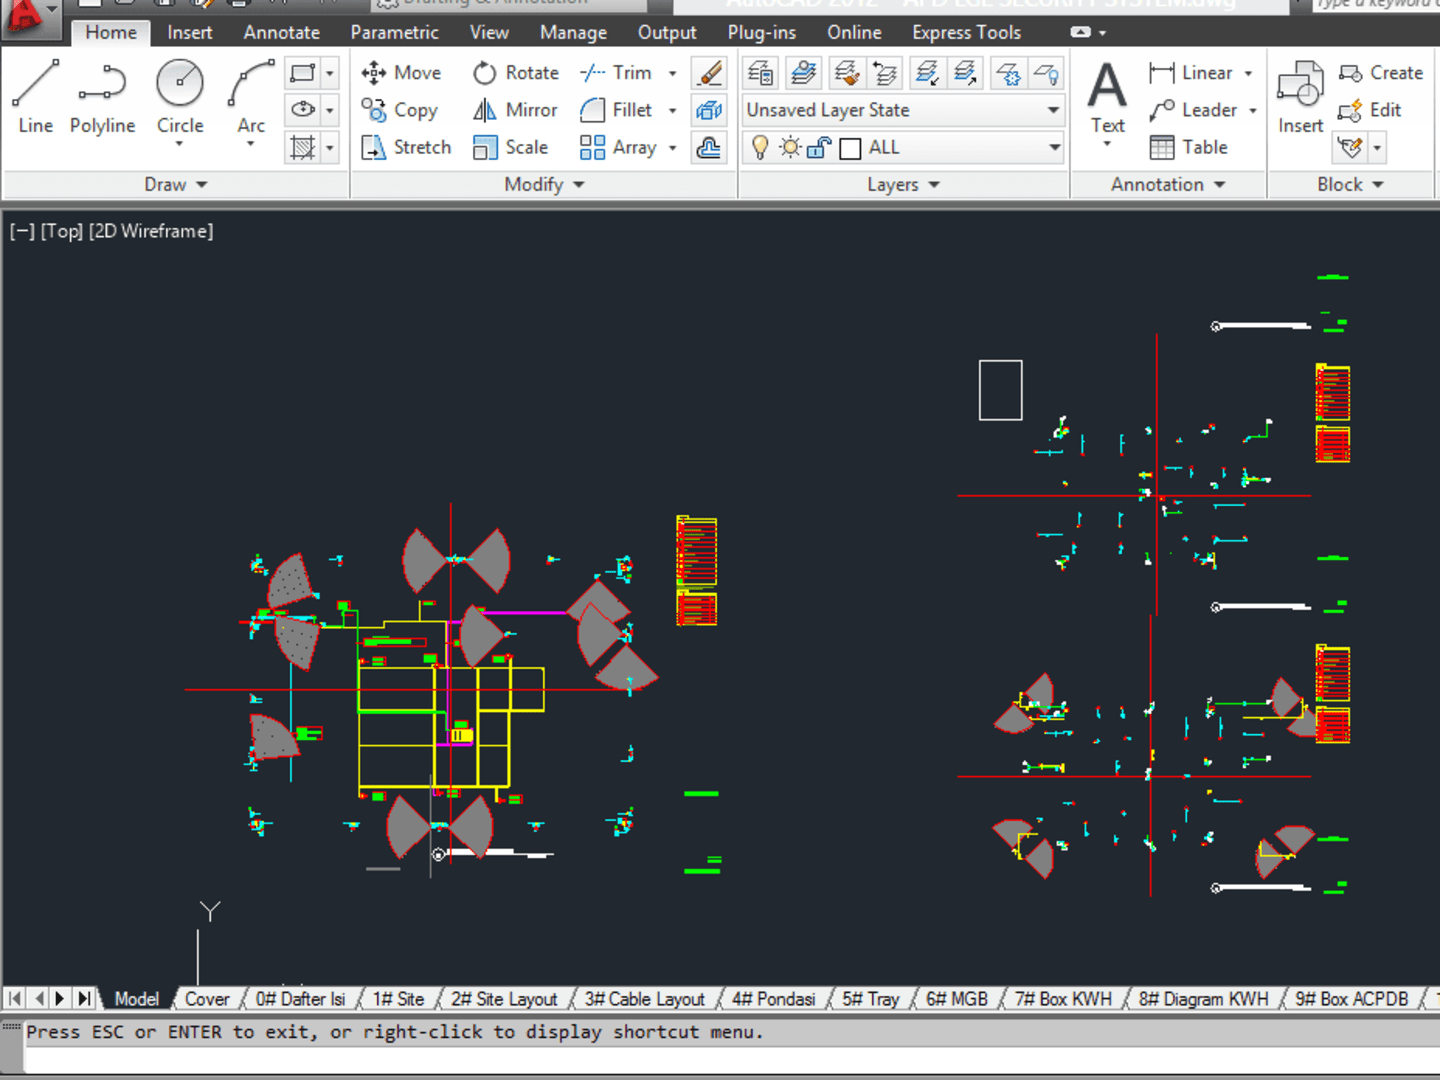Toggle the layer lock padlock icon
Image resolution: width=1440 pixels, height=1080 pixels.
[x=819, y=148]
